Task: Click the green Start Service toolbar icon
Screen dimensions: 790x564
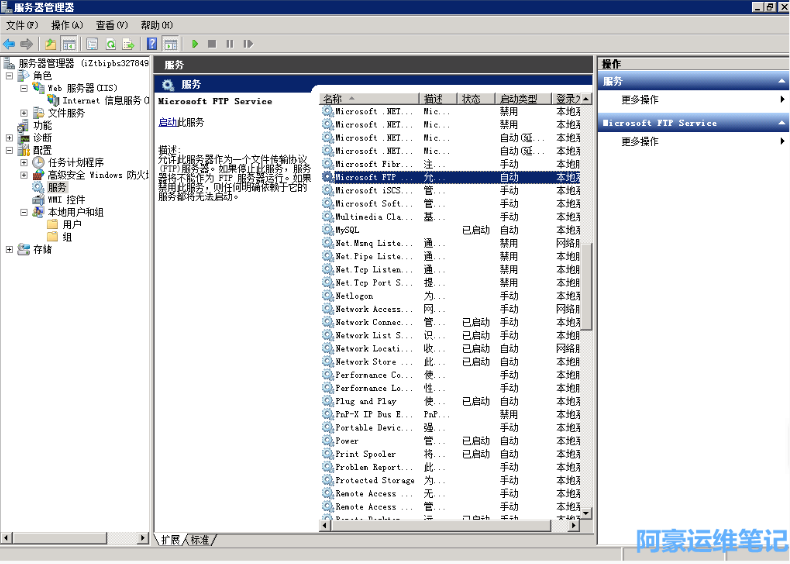Action: [x=195, y=44]
